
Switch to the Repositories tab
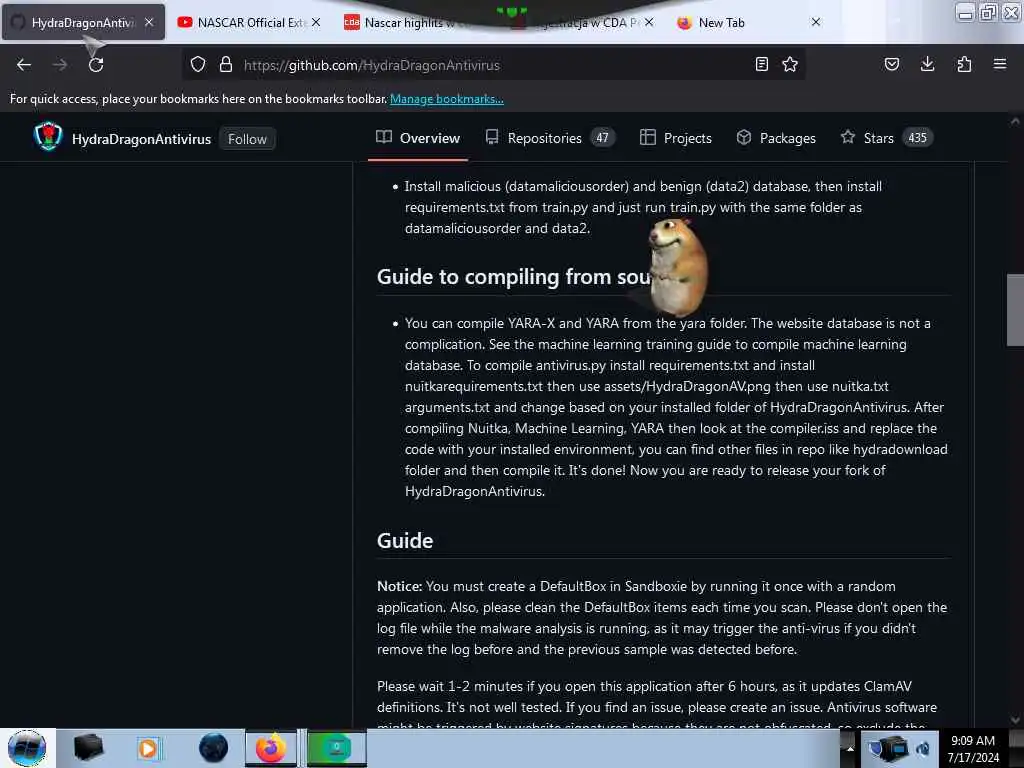550,138
